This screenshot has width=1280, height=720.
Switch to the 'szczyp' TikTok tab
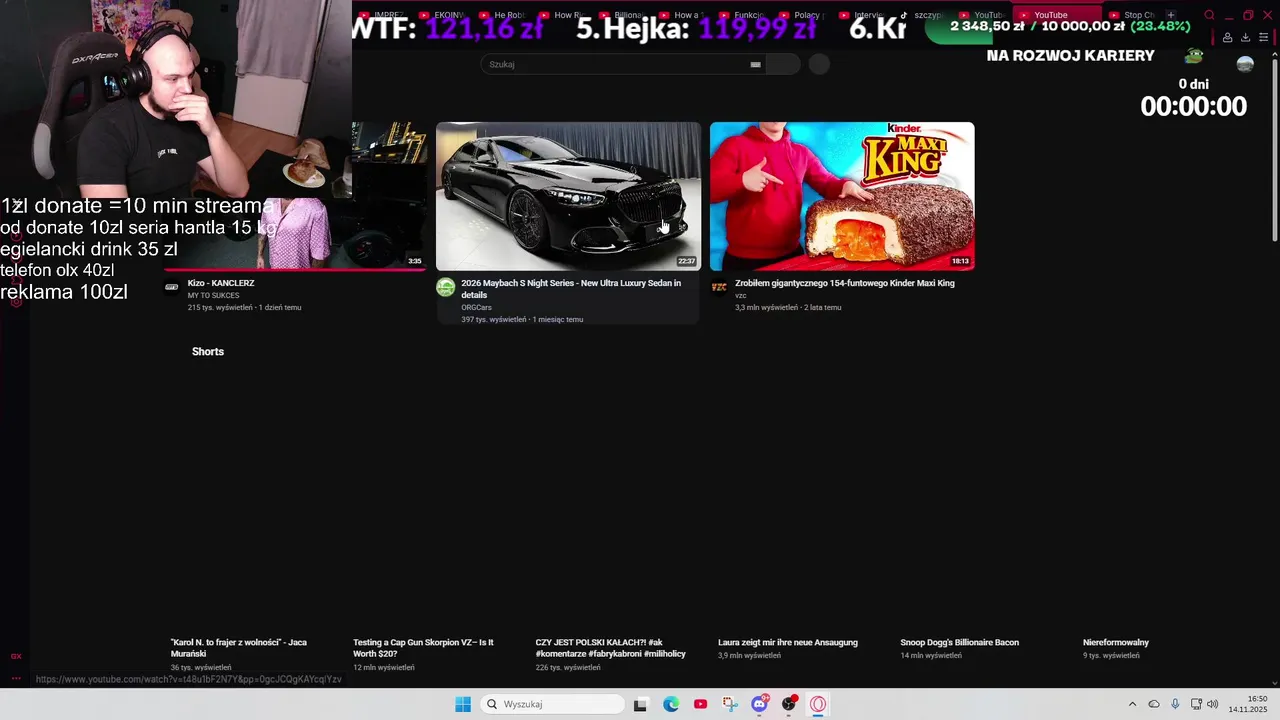pos(922,15)
